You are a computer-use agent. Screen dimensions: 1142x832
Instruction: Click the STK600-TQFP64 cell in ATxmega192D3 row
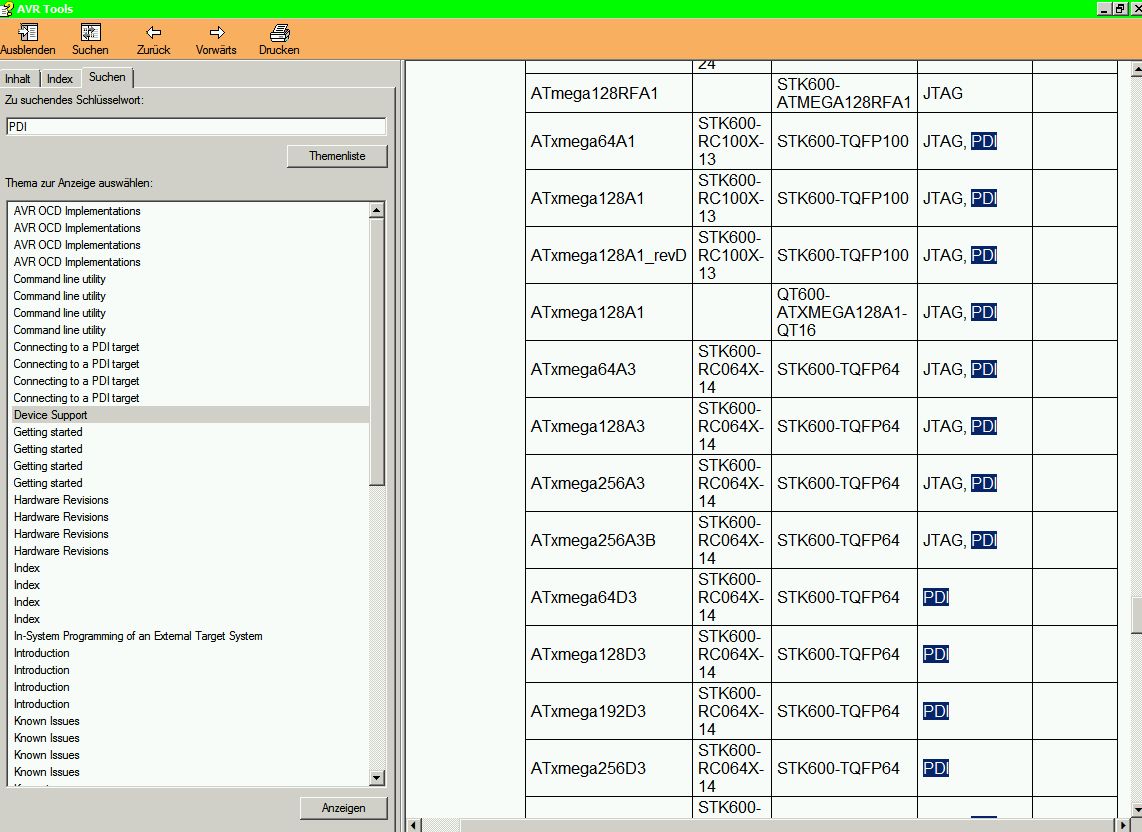[x=843, y=711]
